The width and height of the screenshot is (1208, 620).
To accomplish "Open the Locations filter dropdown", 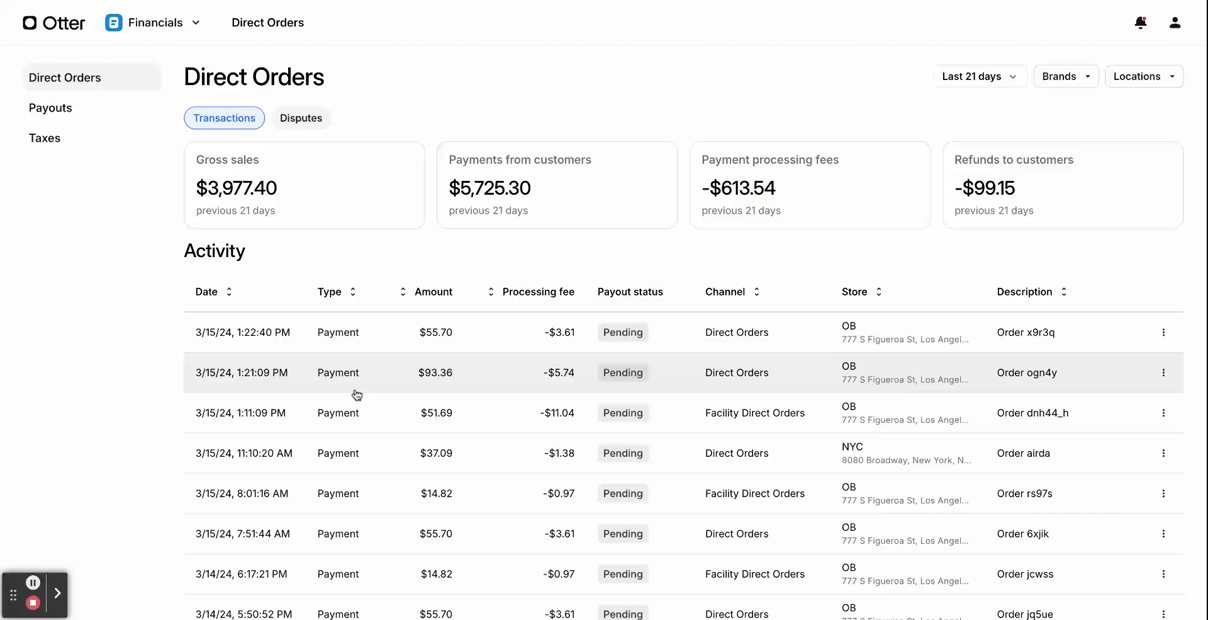I will click(x=1143, y=76).
